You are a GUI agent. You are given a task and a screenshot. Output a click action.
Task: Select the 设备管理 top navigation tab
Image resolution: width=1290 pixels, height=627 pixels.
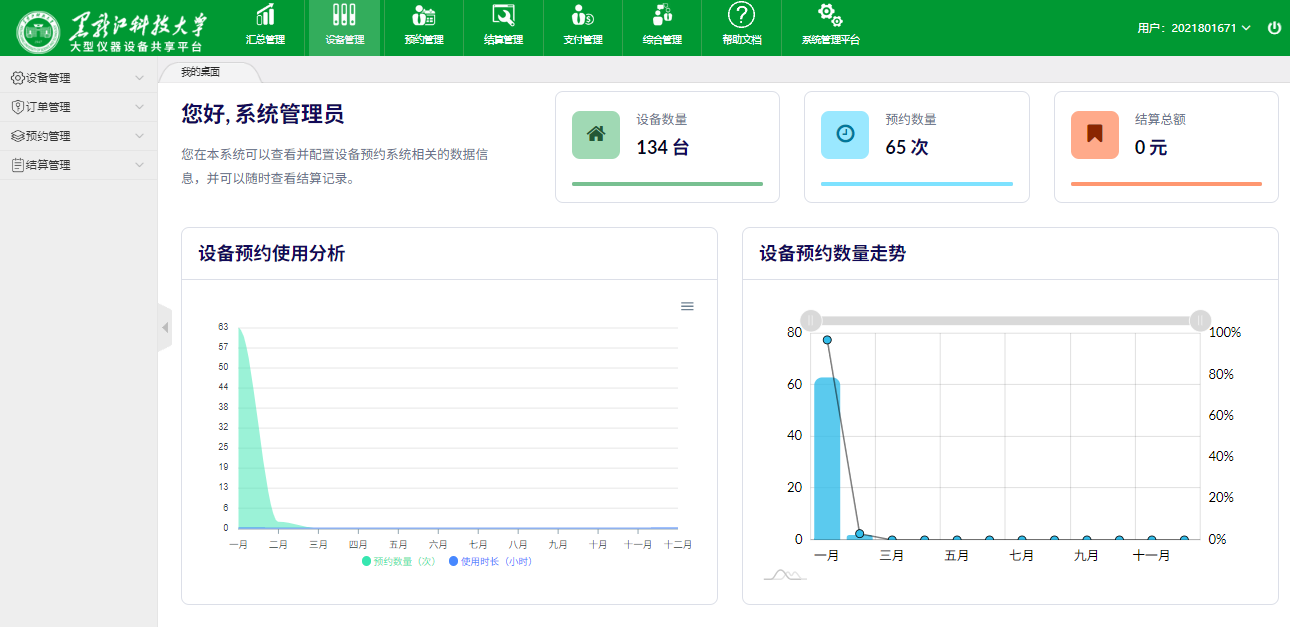pyautogui.click(x=344, y=26)
